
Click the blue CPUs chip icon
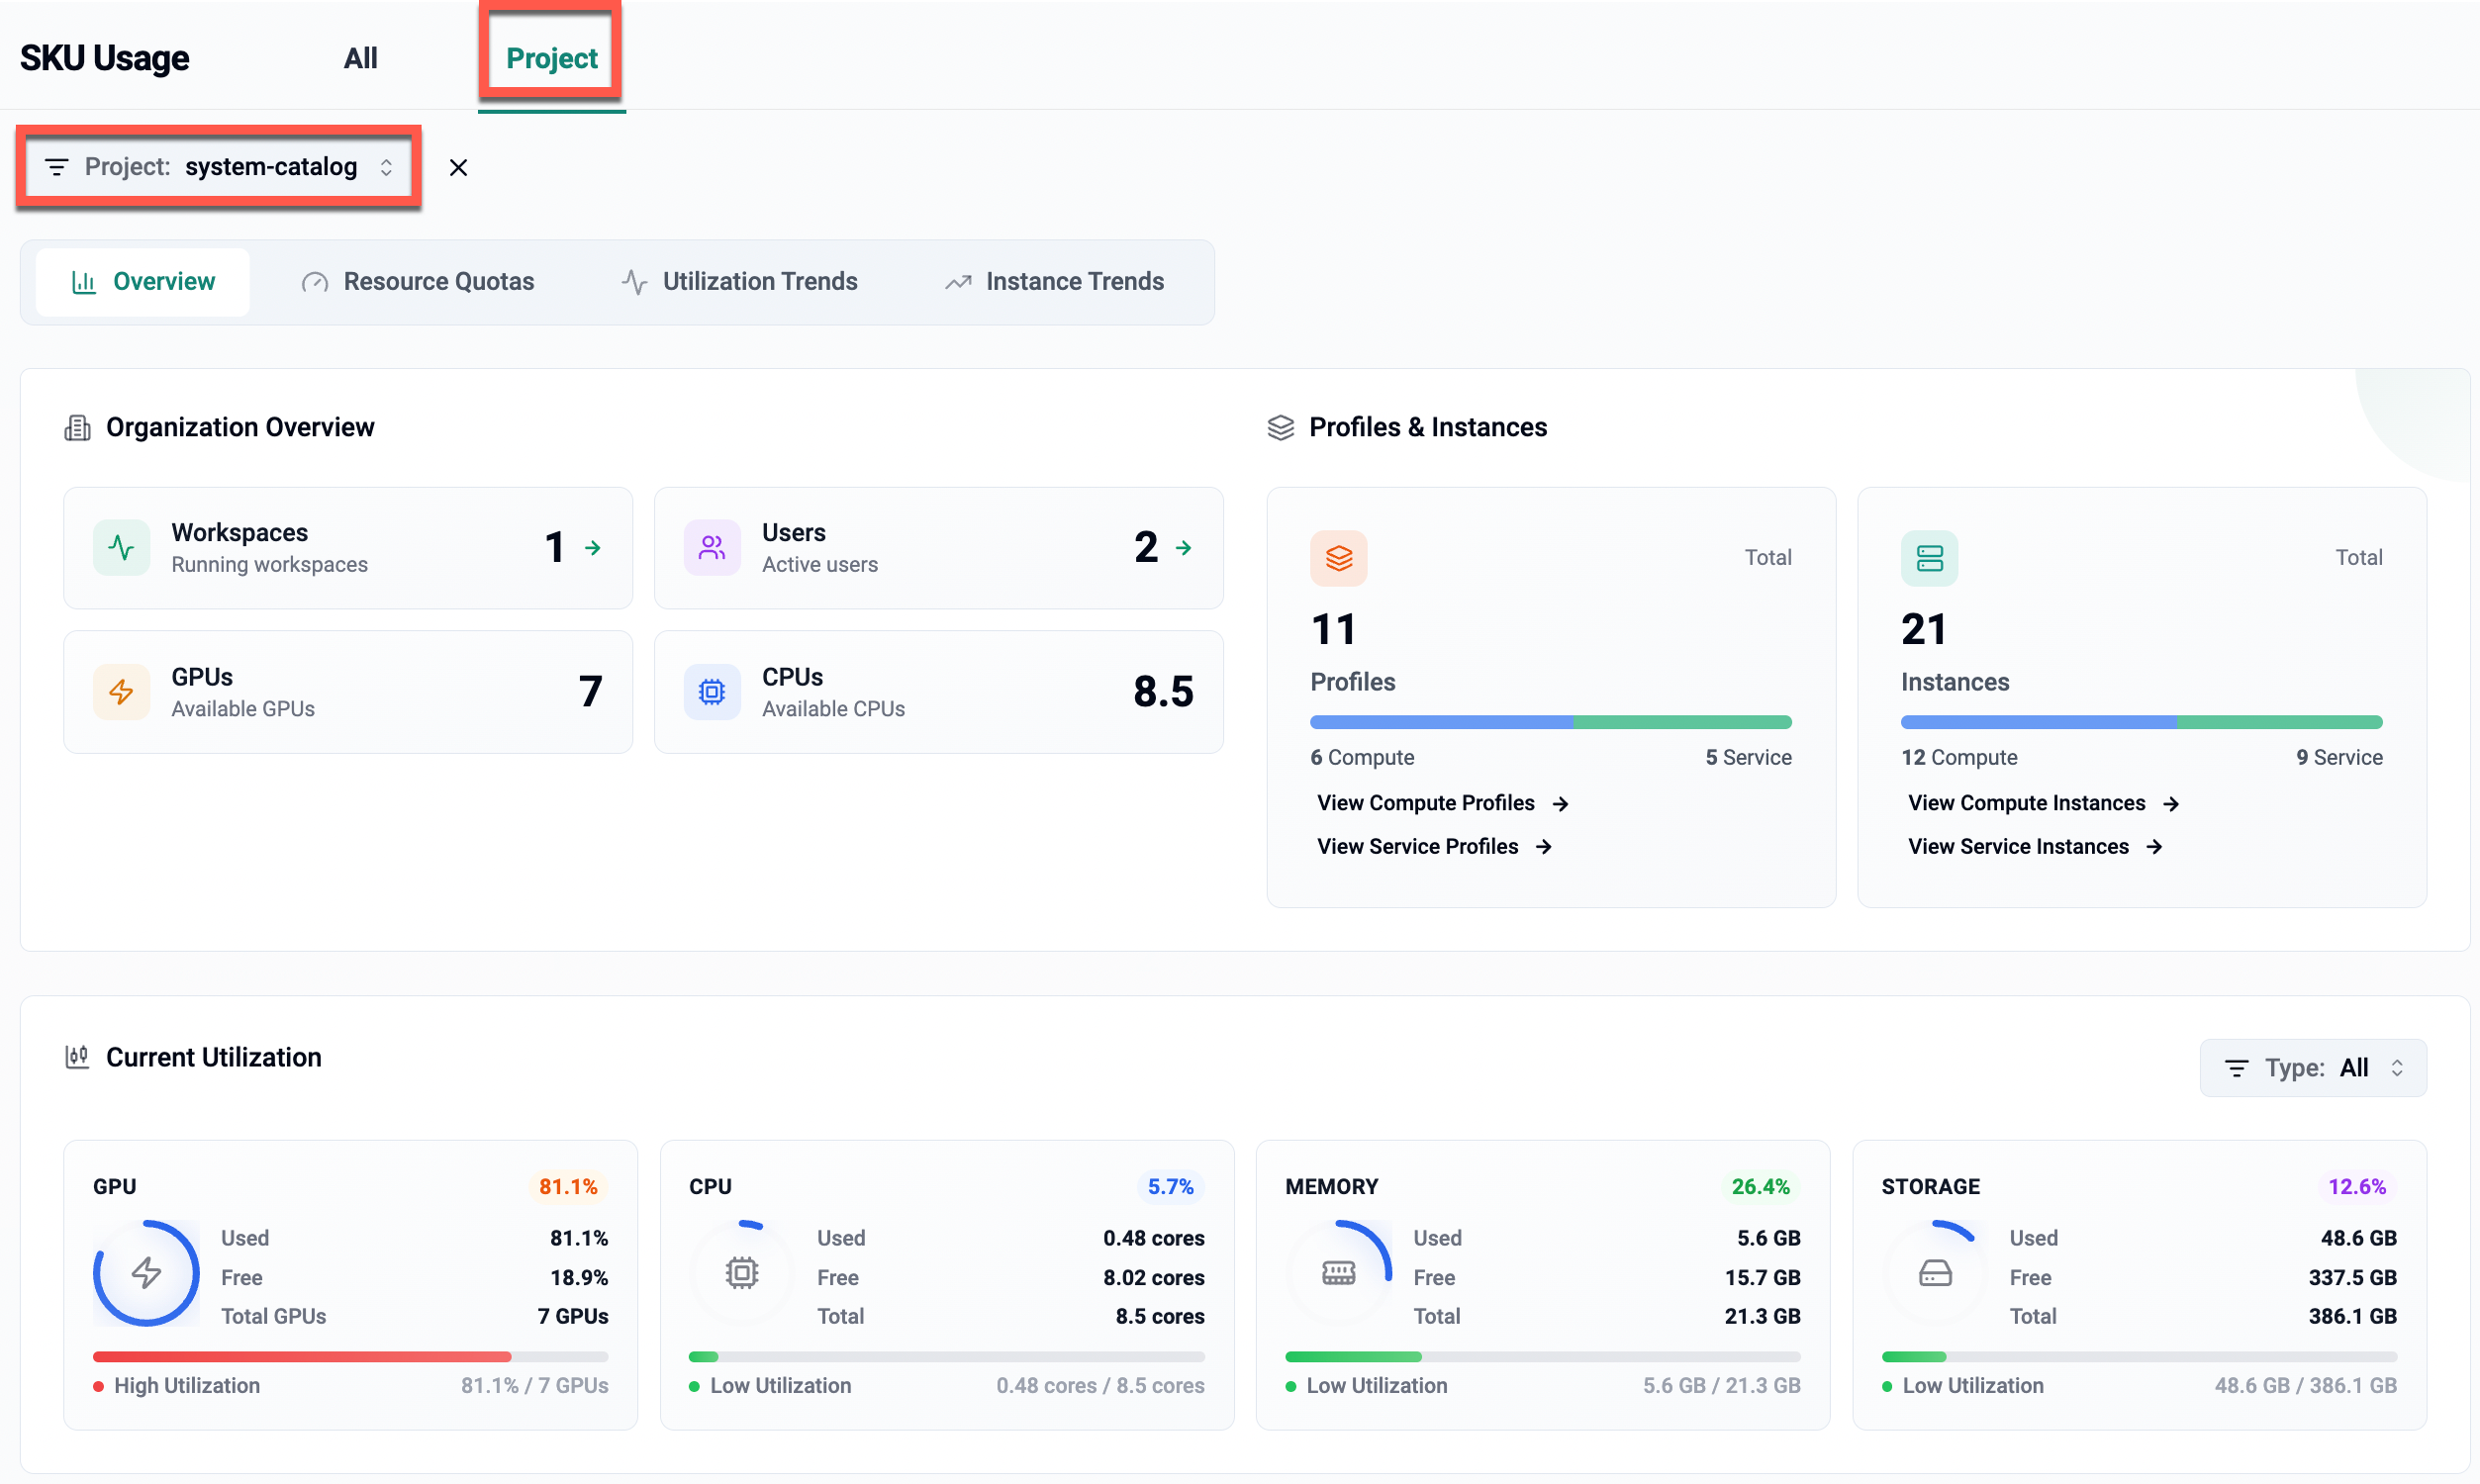[711, 692]
